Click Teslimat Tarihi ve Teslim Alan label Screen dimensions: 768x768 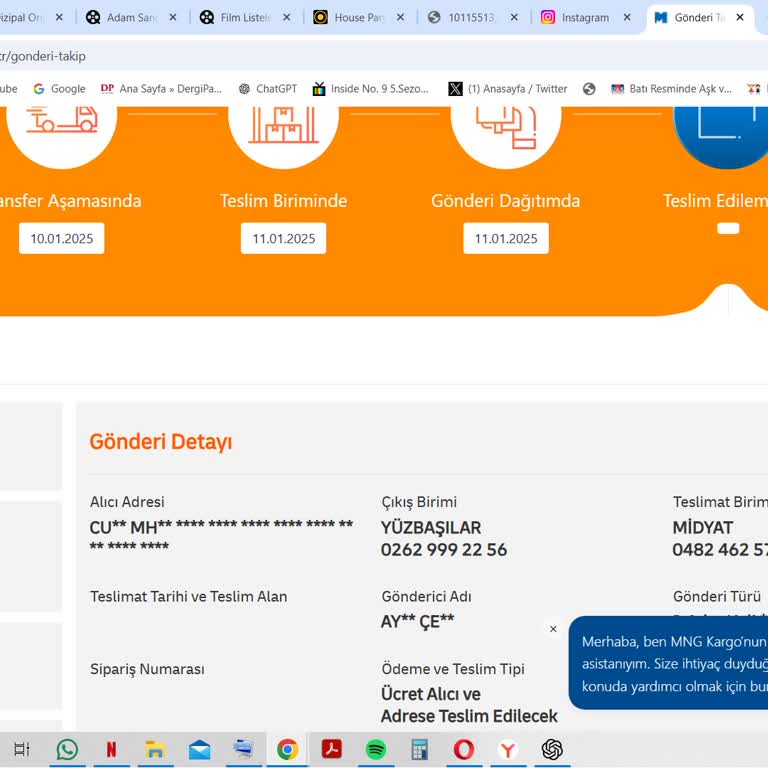189,597
